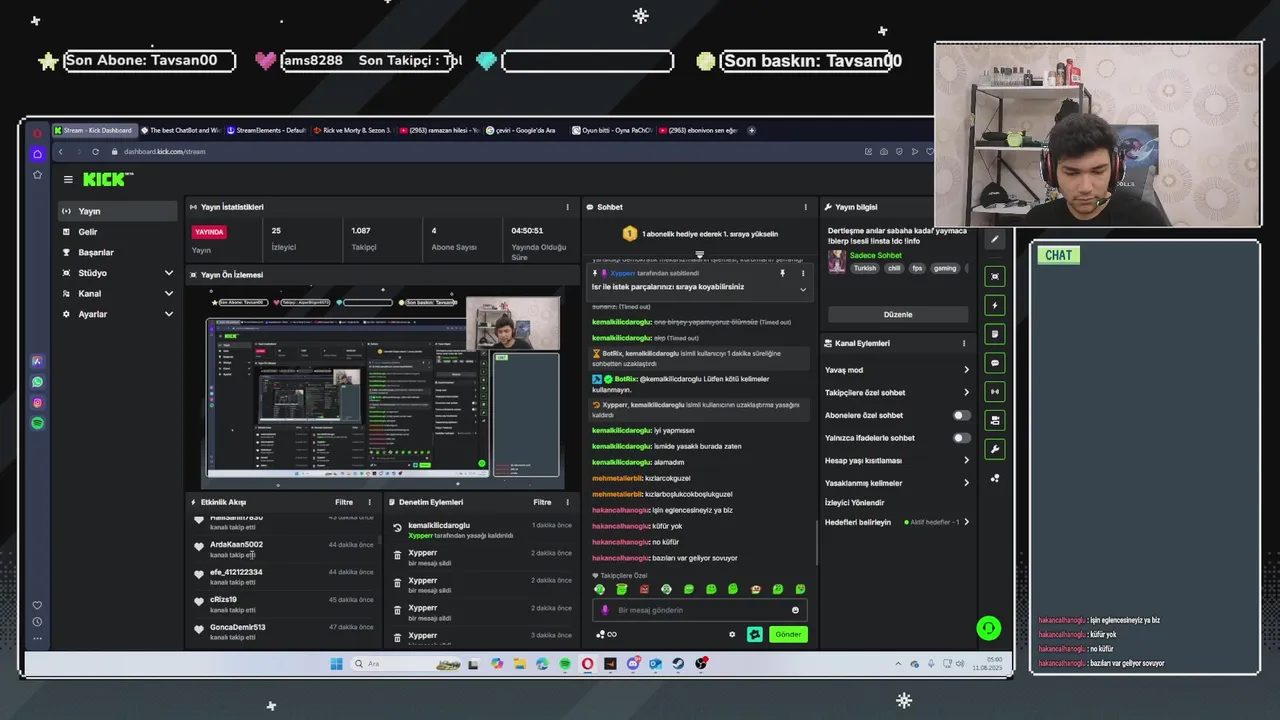
Task: Toggle Abonelere özel sohbet switch
Action: pyautogui.click(x=961, y=415)
